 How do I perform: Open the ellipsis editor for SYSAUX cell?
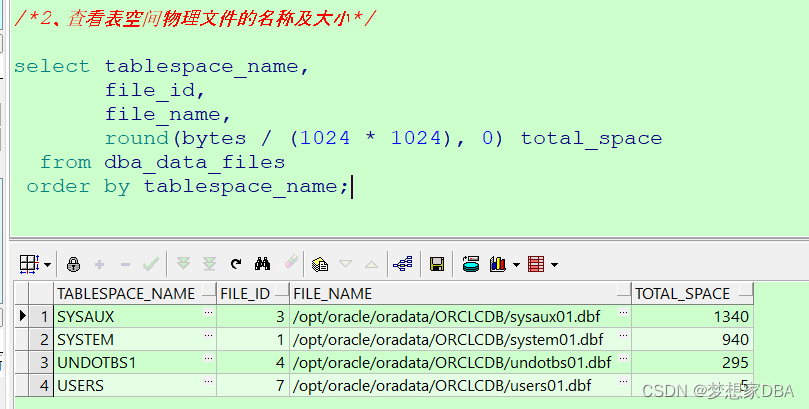pos(208,312)
